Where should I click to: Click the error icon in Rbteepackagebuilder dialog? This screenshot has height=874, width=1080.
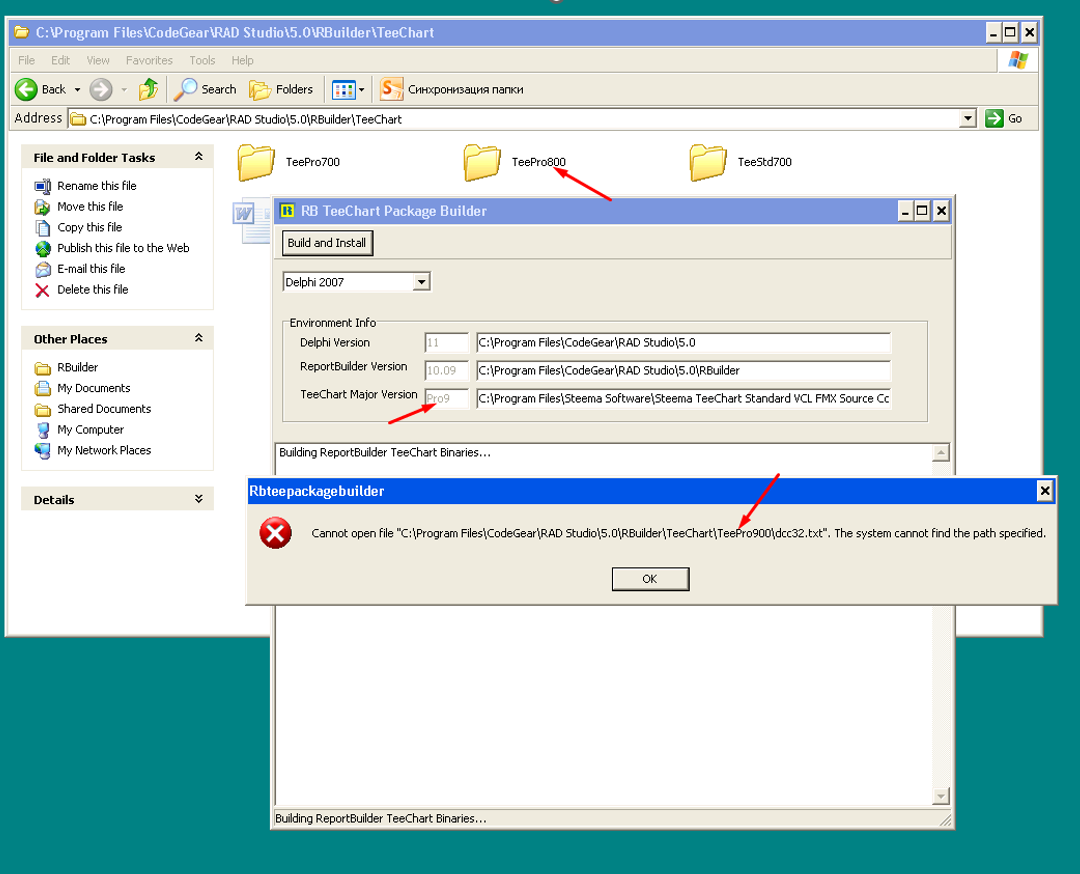pos(276,533)
